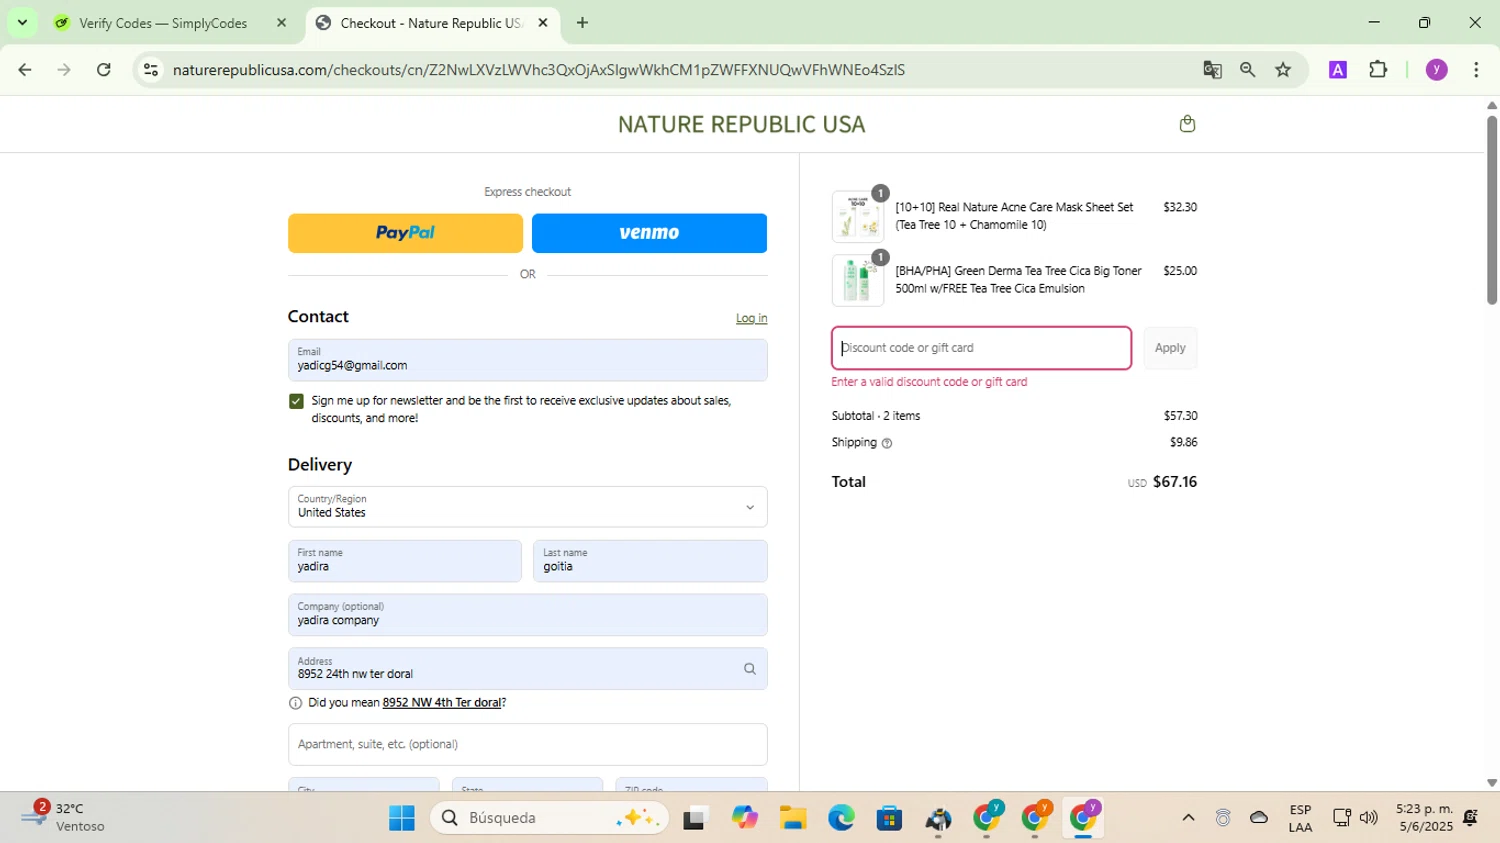Screen dimensions: 1500x843
Task: Open Task View in the taskbar
Action: [696, 818]
